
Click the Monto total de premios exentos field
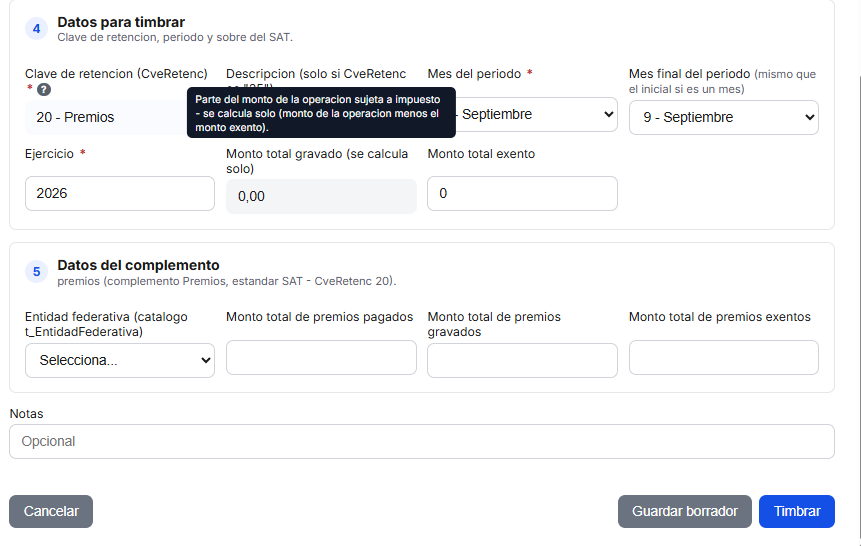pos(724,358)
